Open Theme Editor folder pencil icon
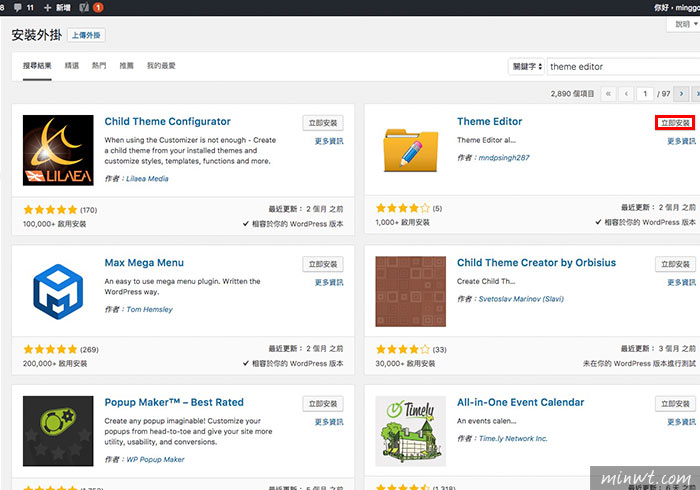The image size is (700, 490). click(411, 150)
